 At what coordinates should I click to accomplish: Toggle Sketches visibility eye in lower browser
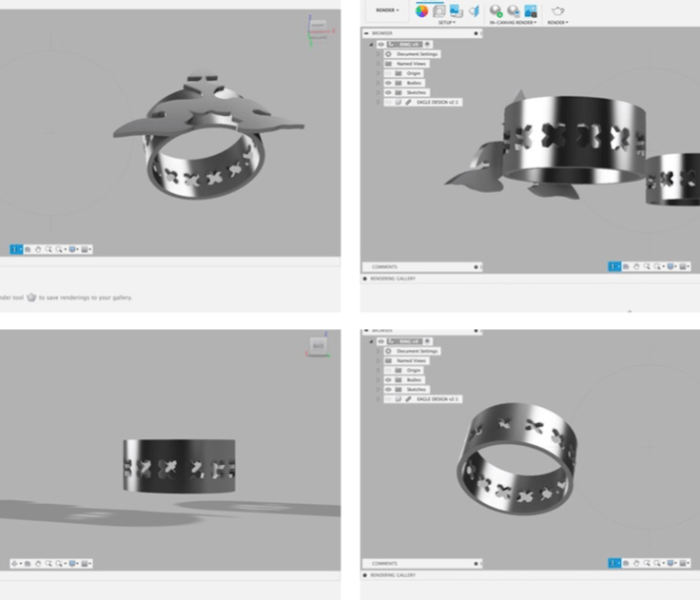coord(388,389)
